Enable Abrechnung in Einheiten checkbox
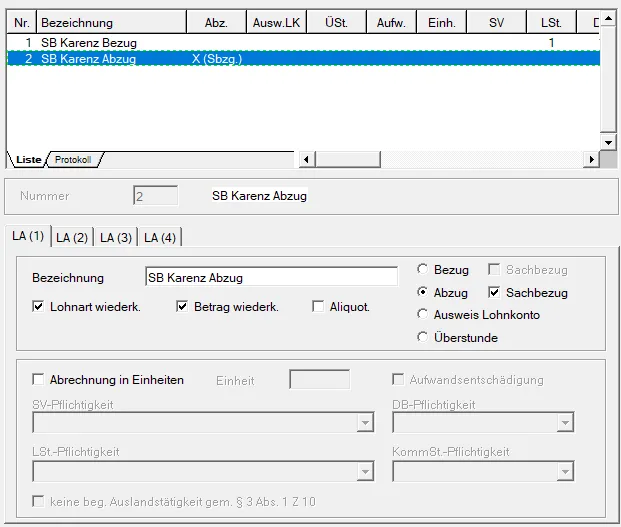Screen dimensions: 621x527 (38, 379)
